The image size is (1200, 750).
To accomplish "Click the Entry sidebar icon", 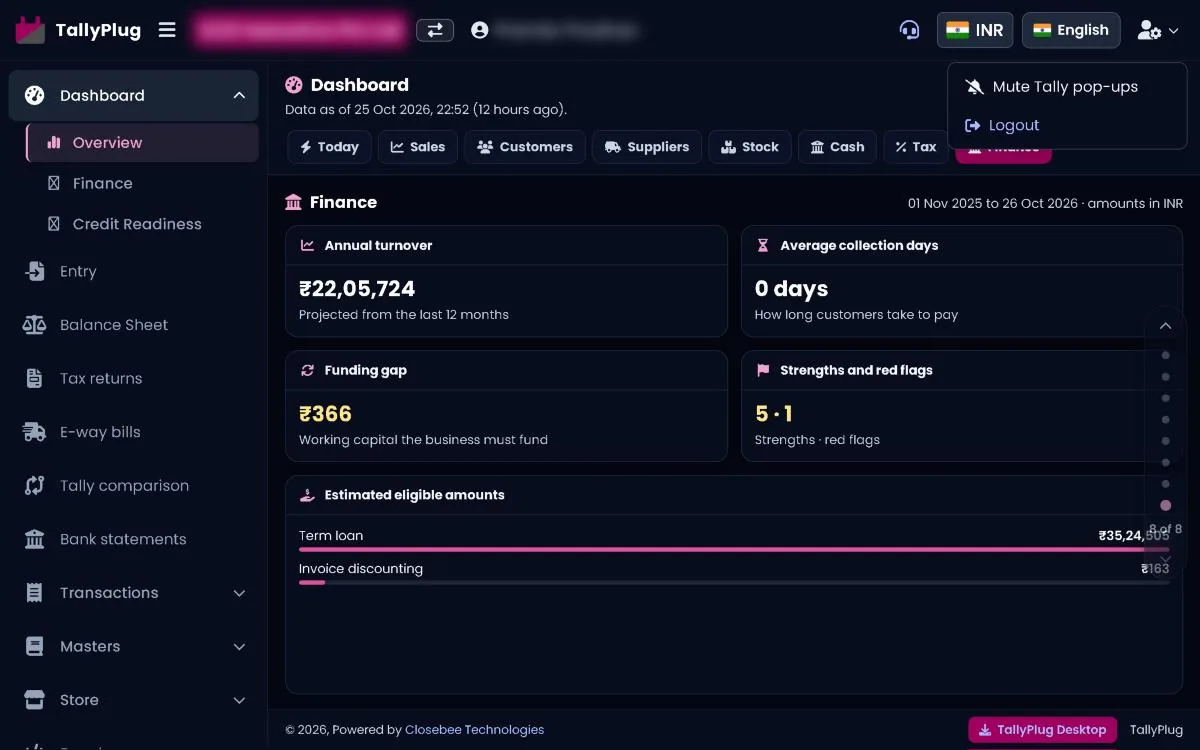I will pyautogui.click(x=35, y=271).
